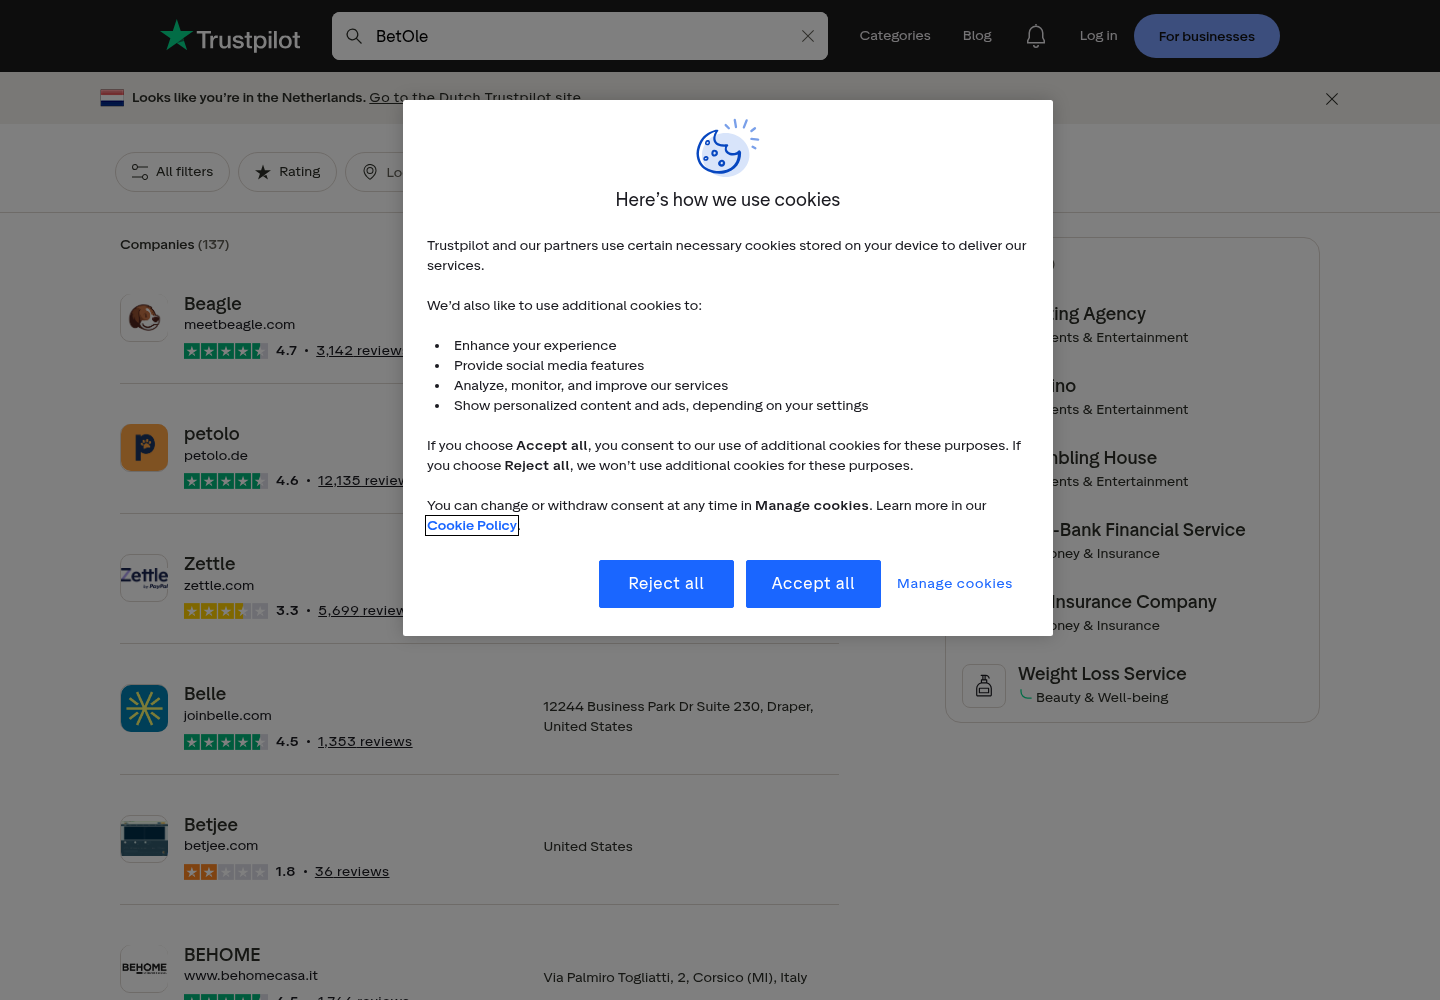Screen dimensions: 1440x1000
Task: Click the Betjee company logo
Action: (x=144, y=839)
